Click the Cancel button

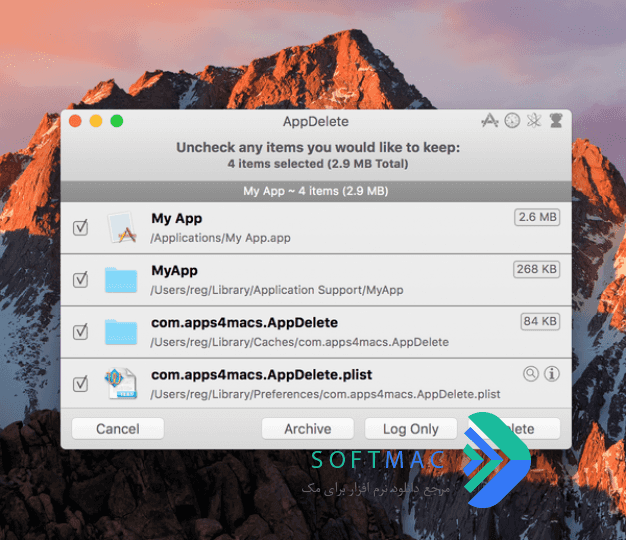coord(118,429)
